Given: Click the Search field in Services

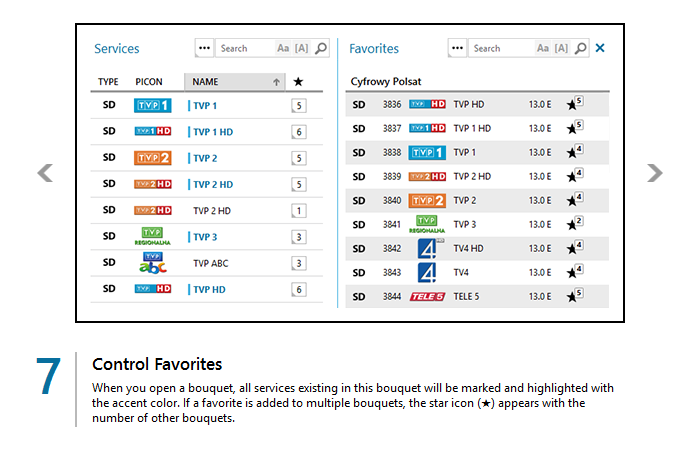Looking at the screenshot, I should pyautogui.click(x=244, y=48).
